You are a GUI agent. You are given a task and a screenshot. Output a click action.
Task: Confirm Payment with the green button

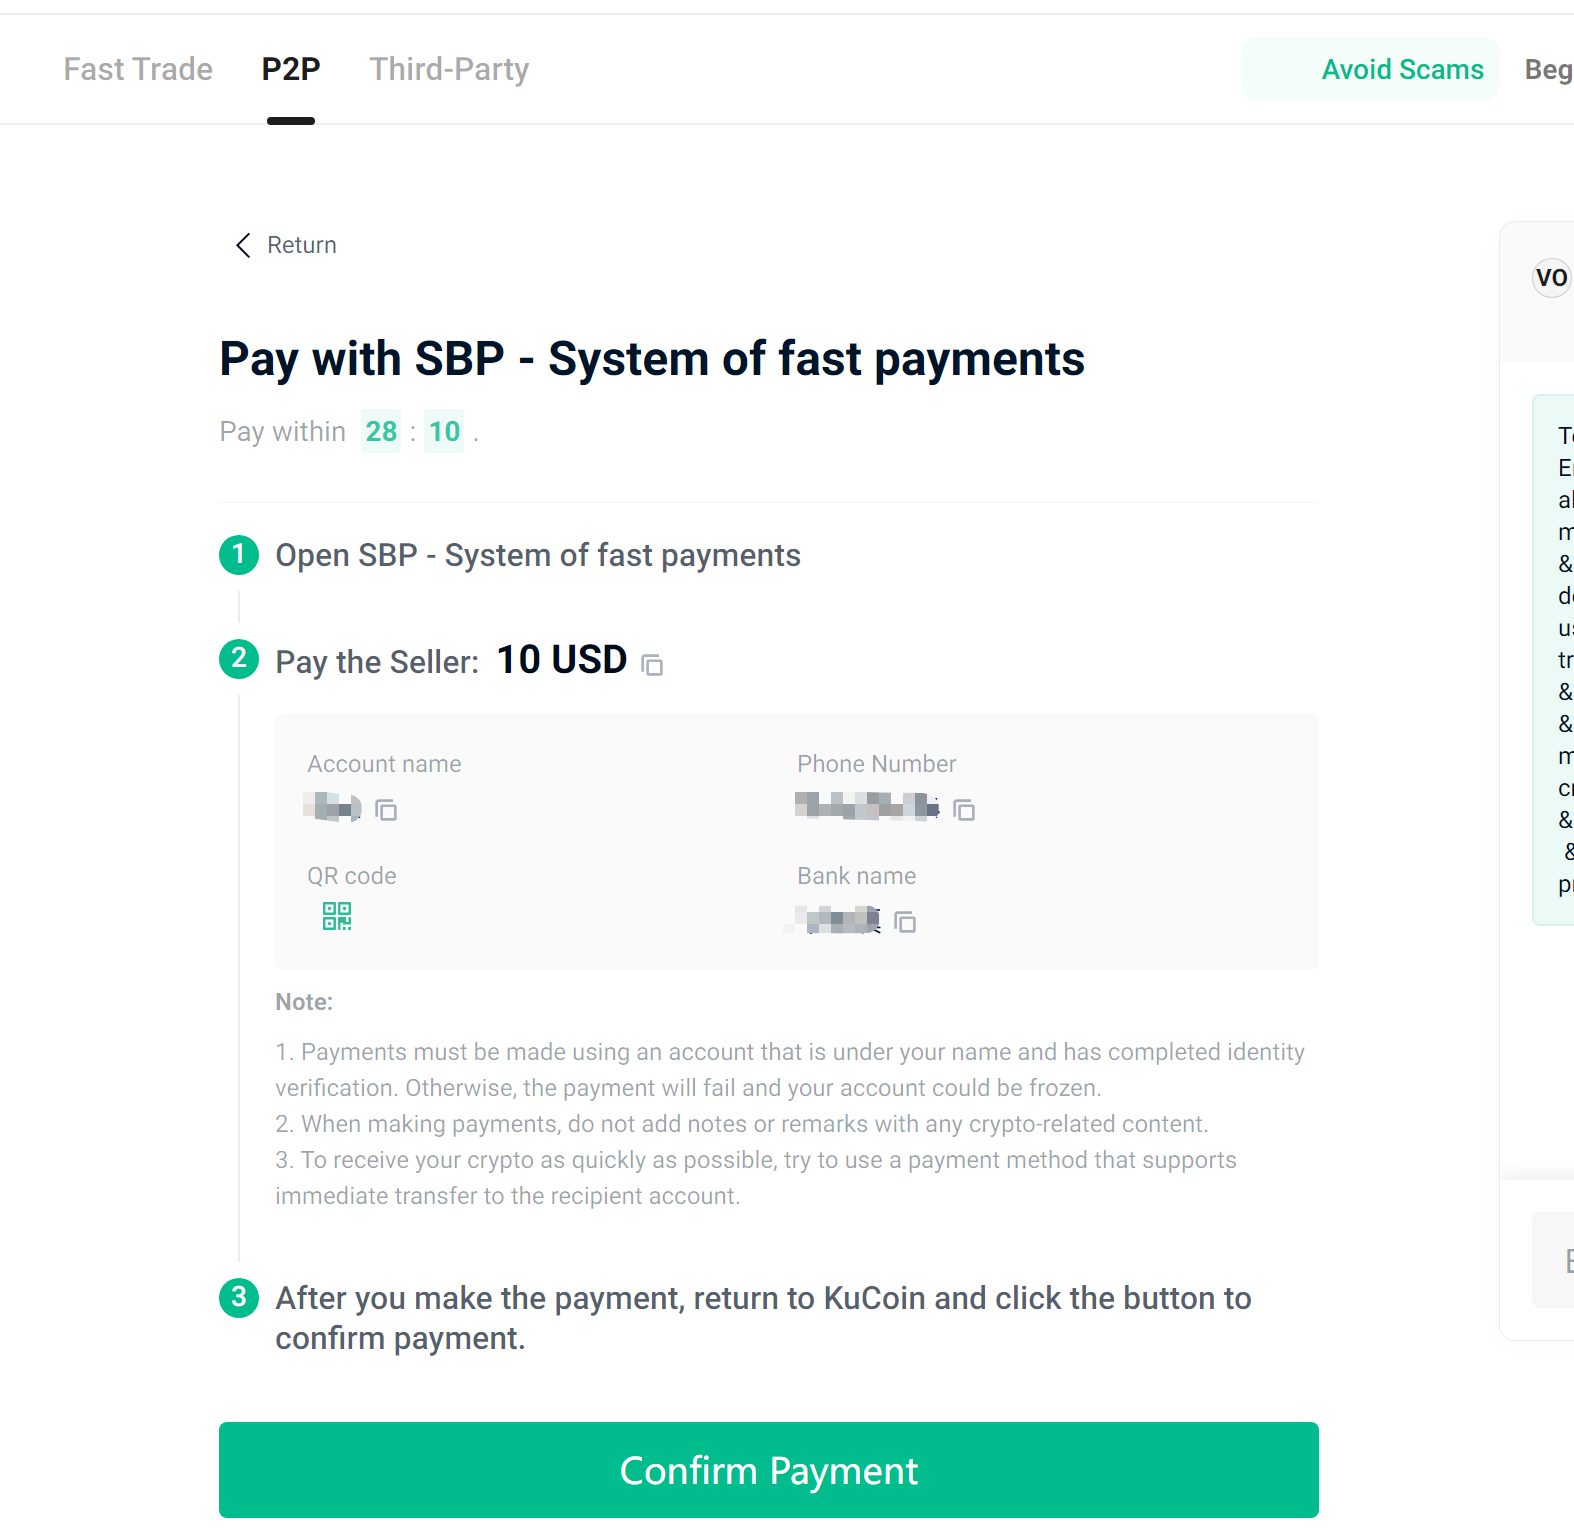click(768, 1470)
